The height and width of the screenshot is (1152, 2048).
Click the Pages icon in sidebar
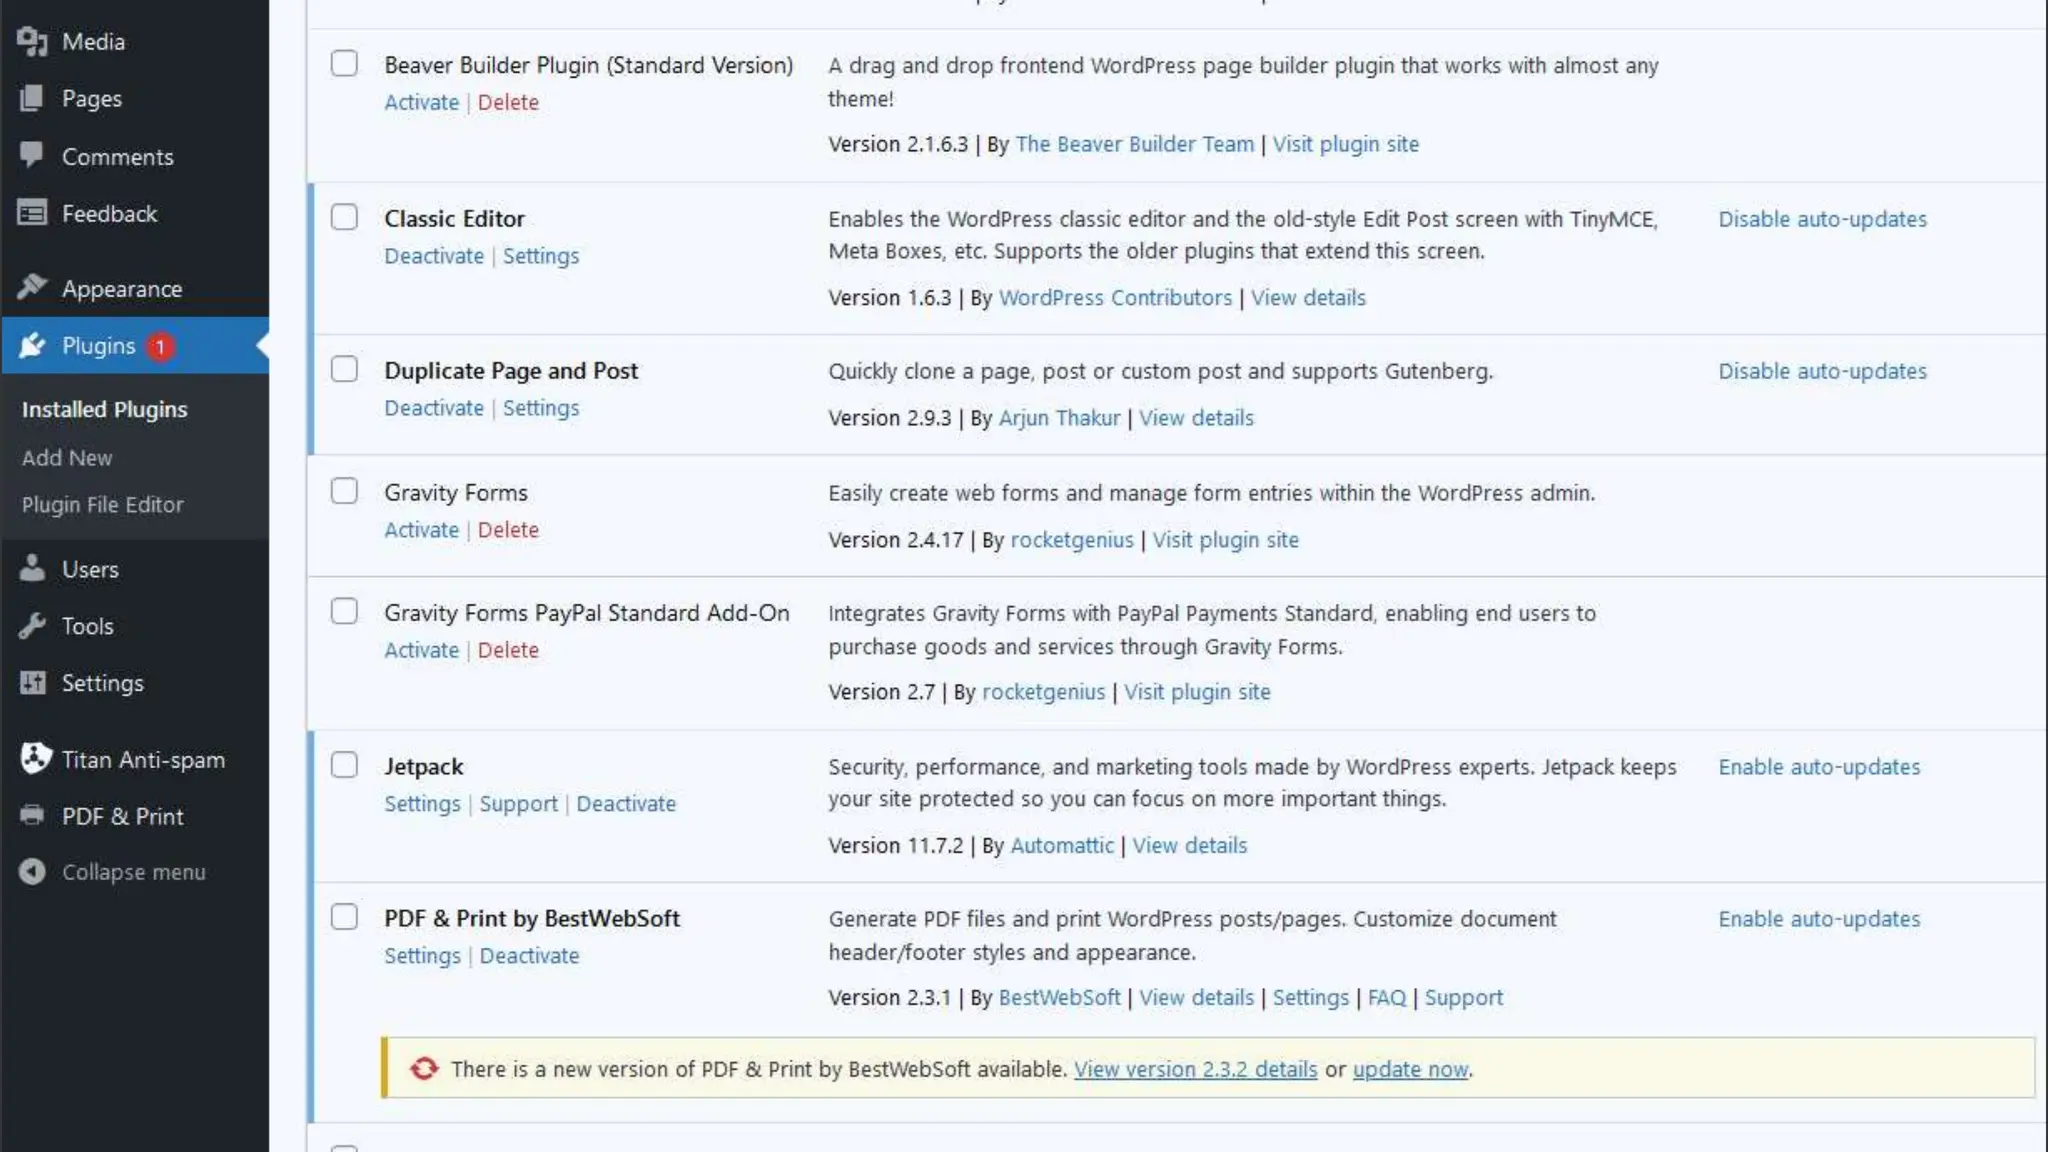pos(32,98)
